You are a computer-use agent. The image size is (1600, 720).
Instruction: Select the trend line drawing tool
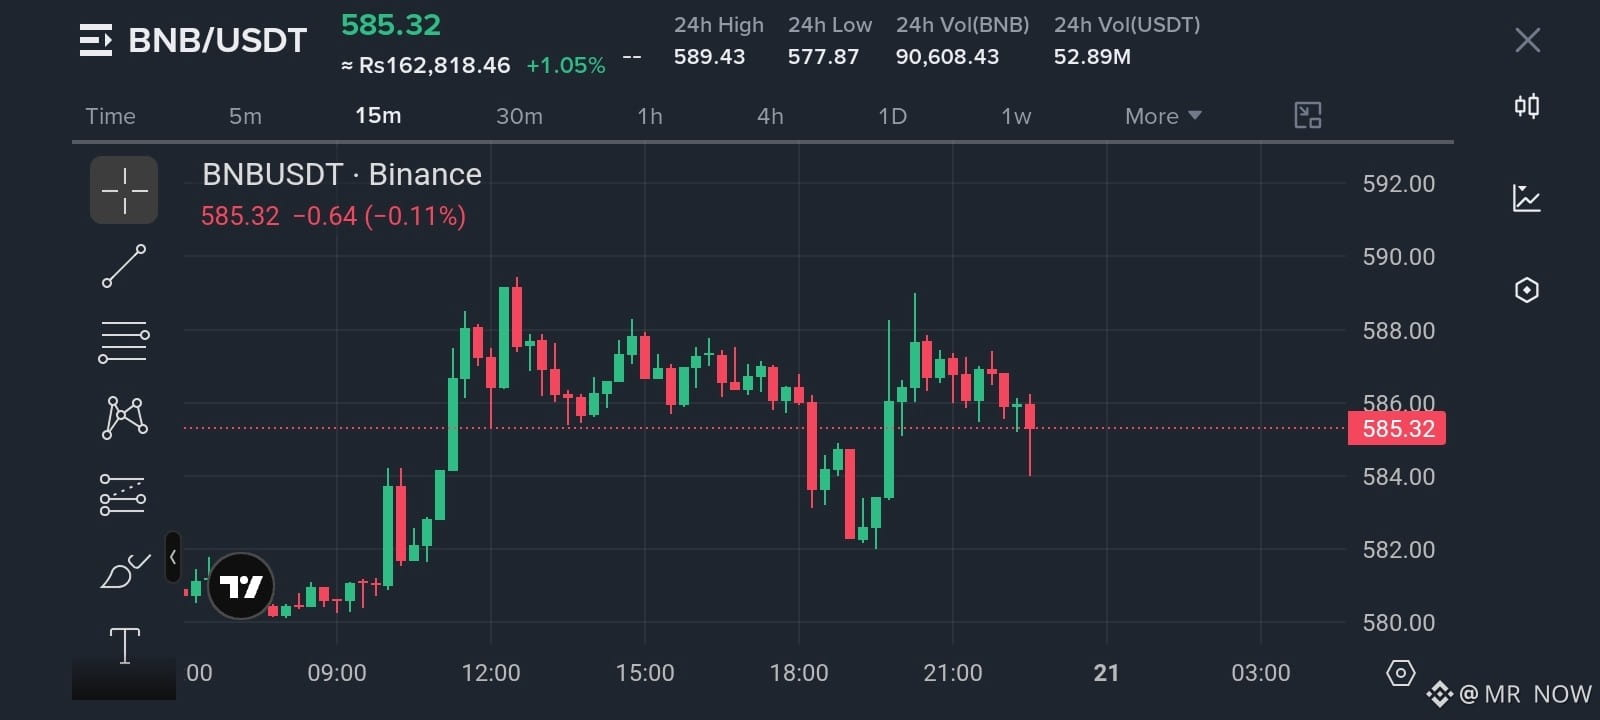click(124, 266)
